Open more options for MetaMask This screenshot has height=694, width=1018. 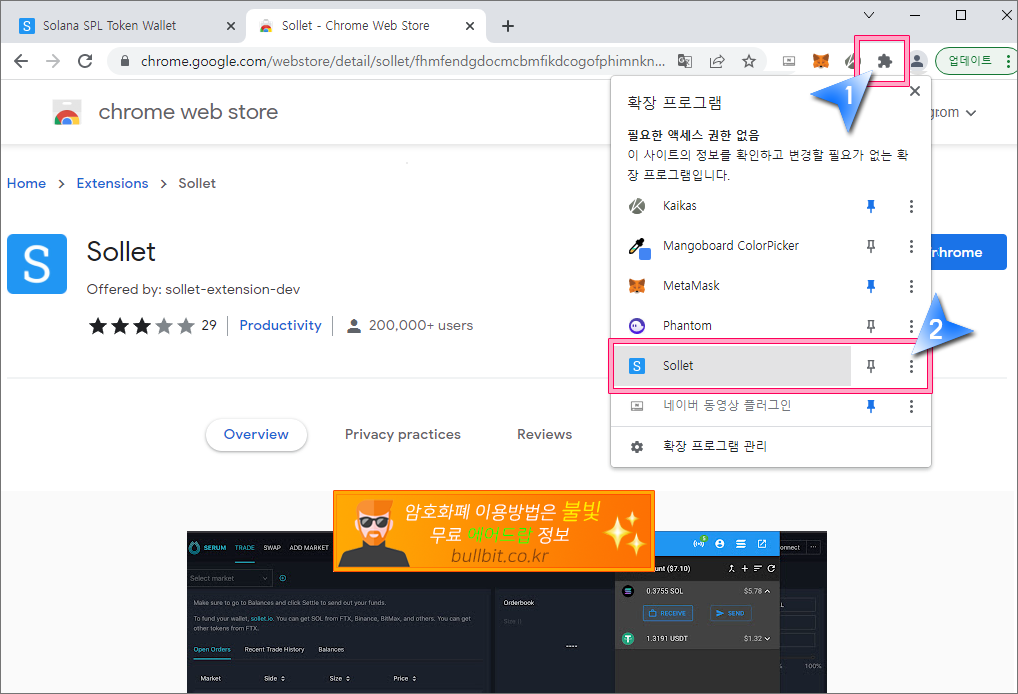(911, 286)
